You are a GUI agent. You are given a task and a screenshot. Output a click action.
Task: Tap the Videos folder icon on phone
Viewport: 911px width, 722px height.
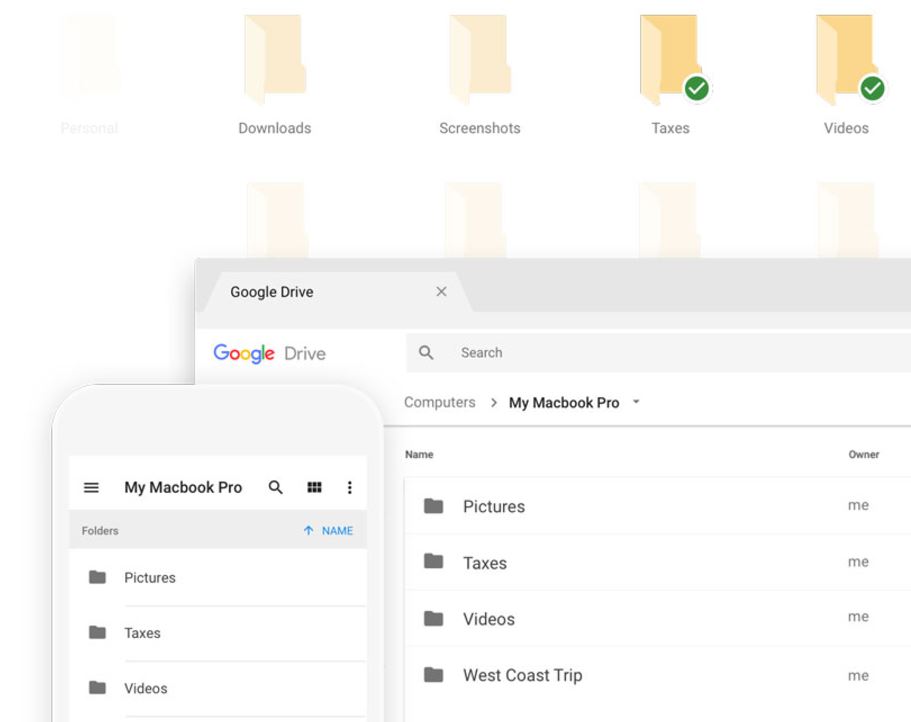click(97, 688)
